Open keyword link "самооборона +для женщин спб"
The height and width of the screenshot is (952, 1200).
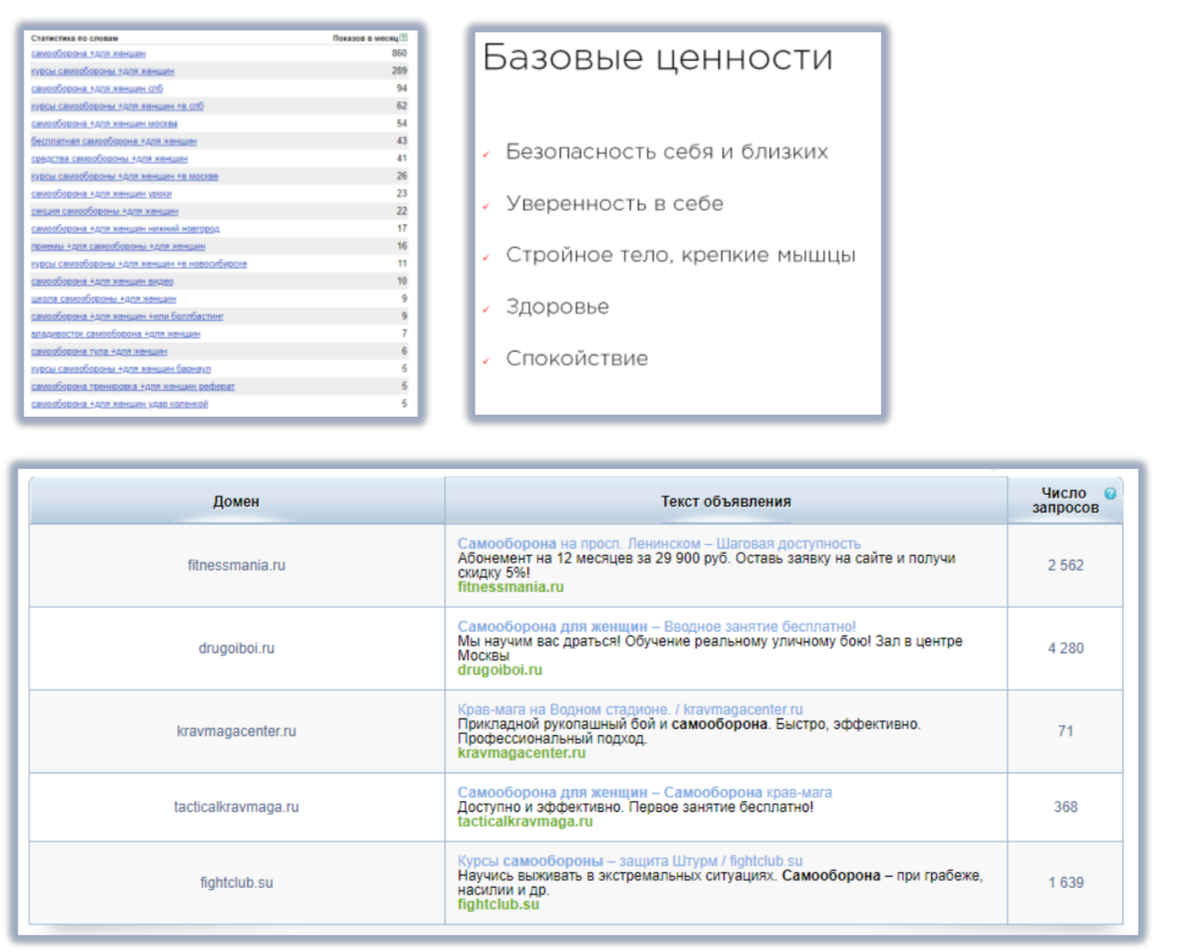[x=97, y=88]
